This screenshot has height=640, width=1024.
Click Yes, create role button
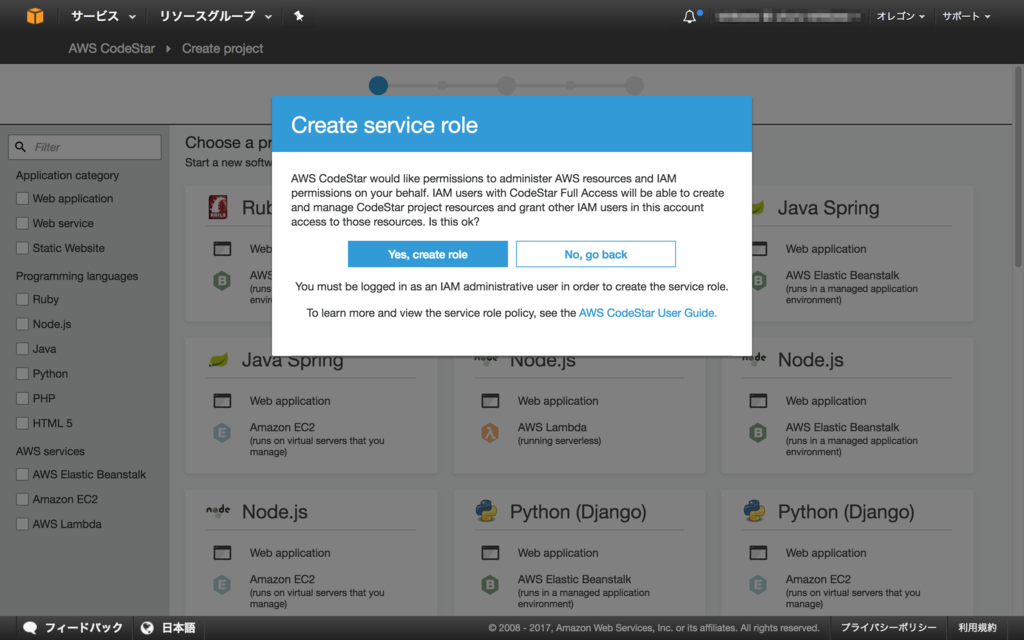[x=428, y=254]
